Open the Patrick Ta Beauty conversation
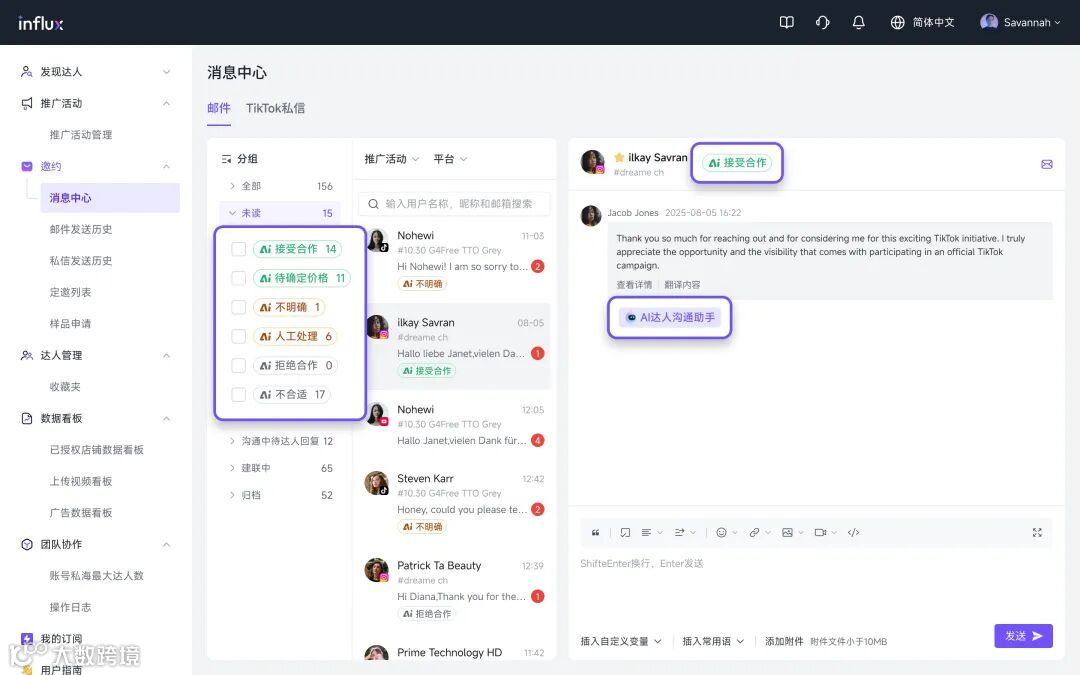The width and height of the screenshot is (1080, 675). [455, 590]
